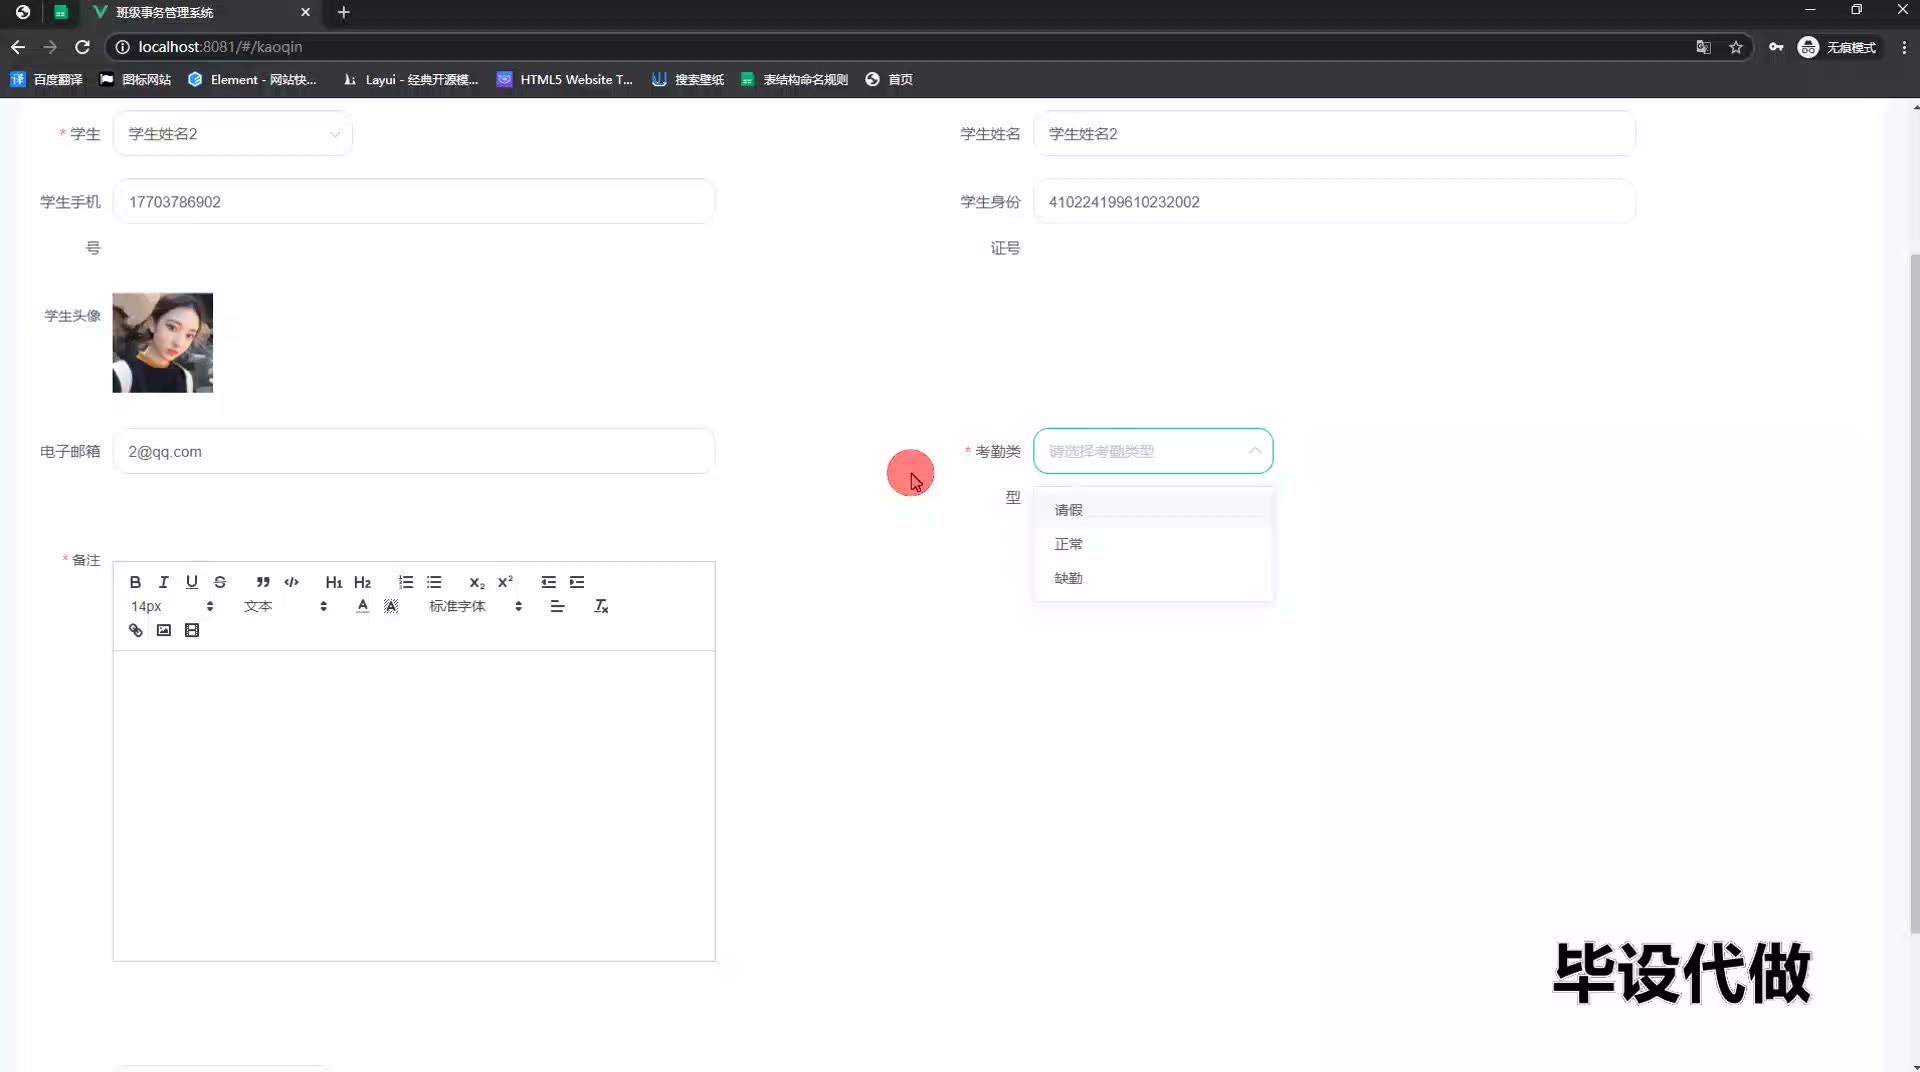
Task: Create a bulleted list
Action: (434, 582)
